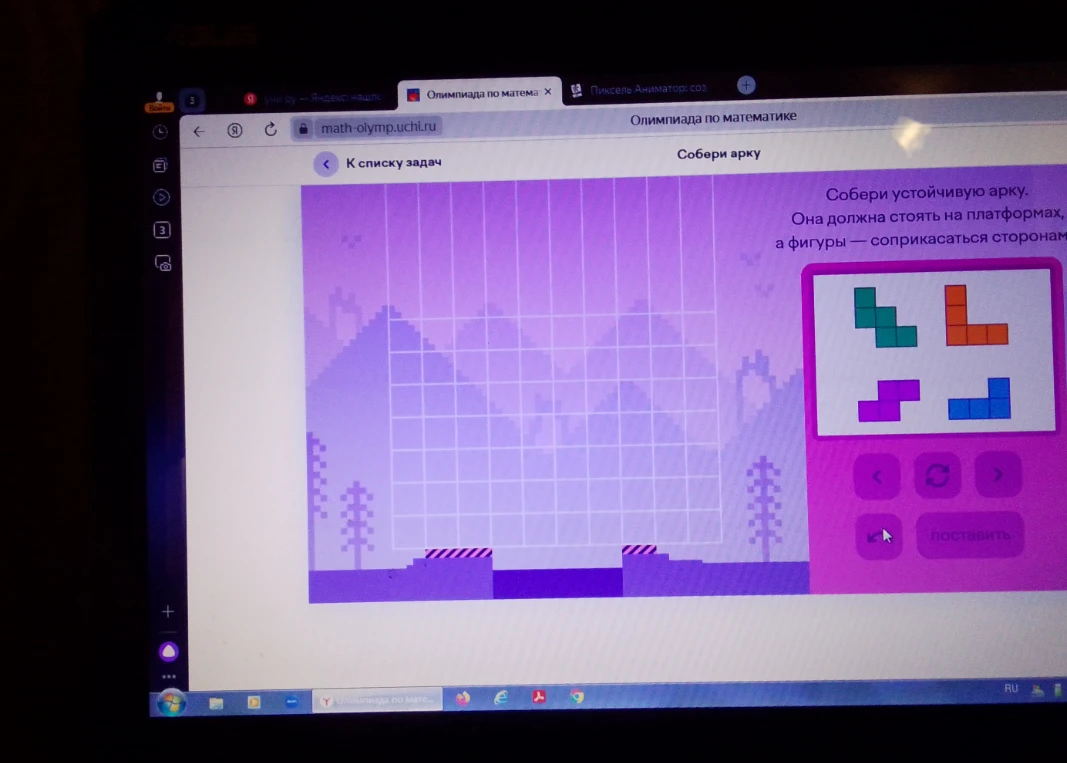The image size is (1067, 763).
Task: Launch Chrome from the taskbar
Action: pos(577,696)
